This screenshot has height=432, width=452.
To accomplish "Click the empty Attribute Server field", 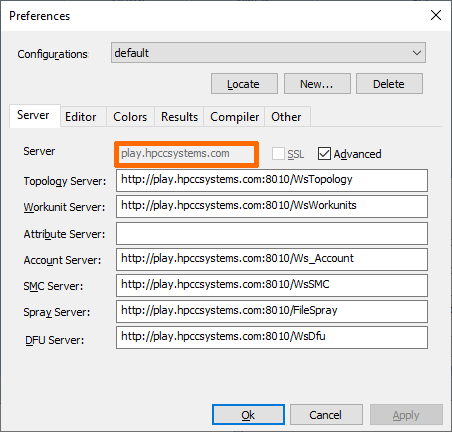I will point(272,233).
